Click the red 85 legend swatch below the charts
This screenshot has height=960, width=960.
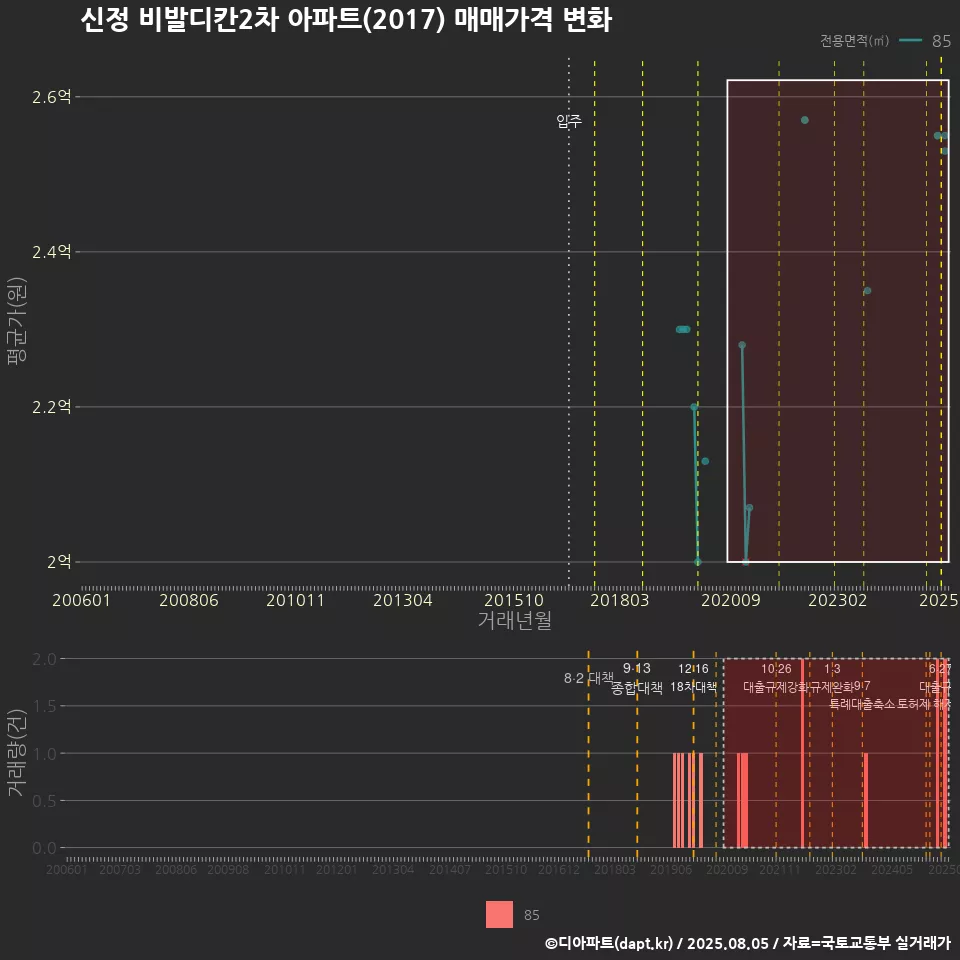pos(499,914)
